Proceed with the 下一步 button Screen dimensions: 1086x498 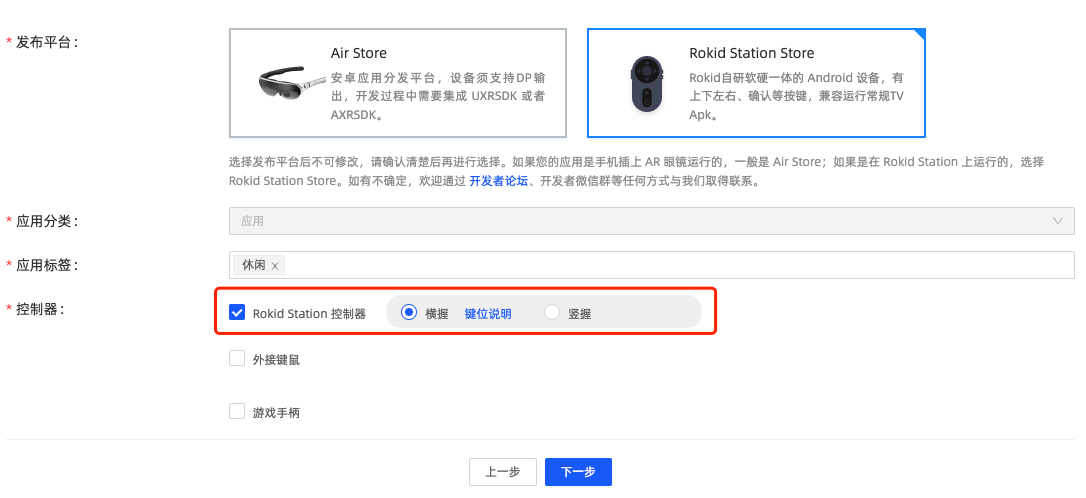[578, 472]
